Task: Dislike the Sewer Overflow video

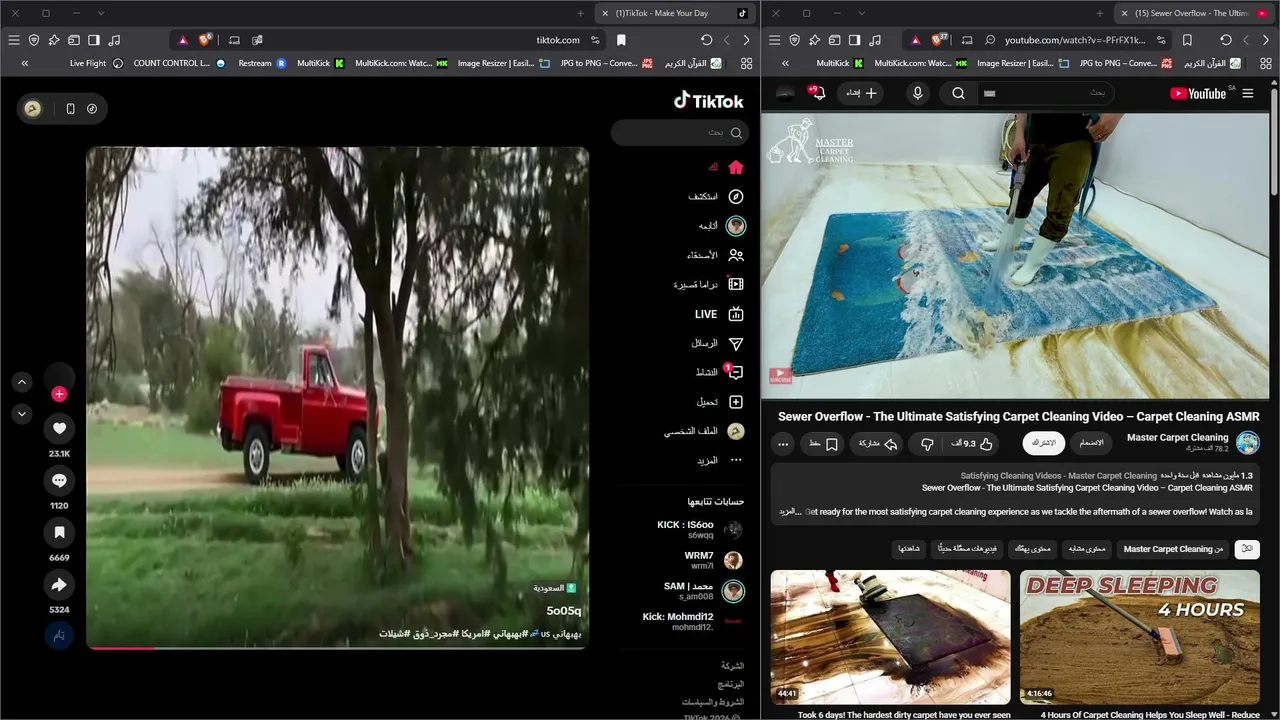Action: [927, 444]
